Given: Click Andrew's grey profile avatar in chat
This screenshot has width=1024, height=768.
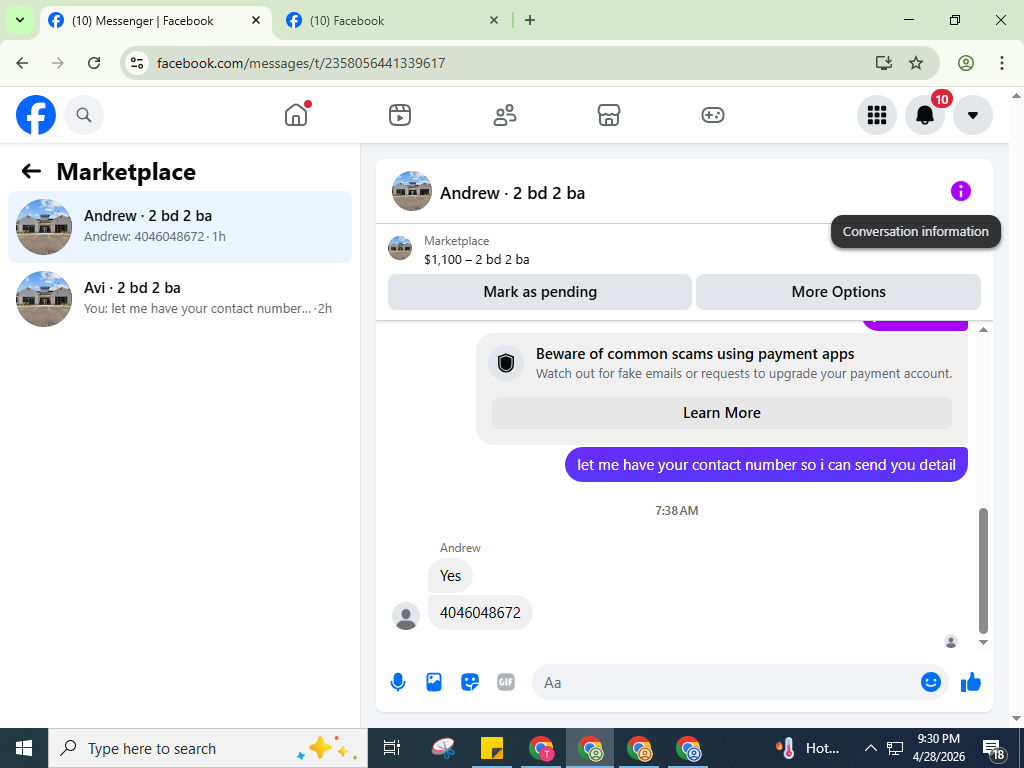Looking at the screenshot, I should pyautogui.click(x=406, y=616).
